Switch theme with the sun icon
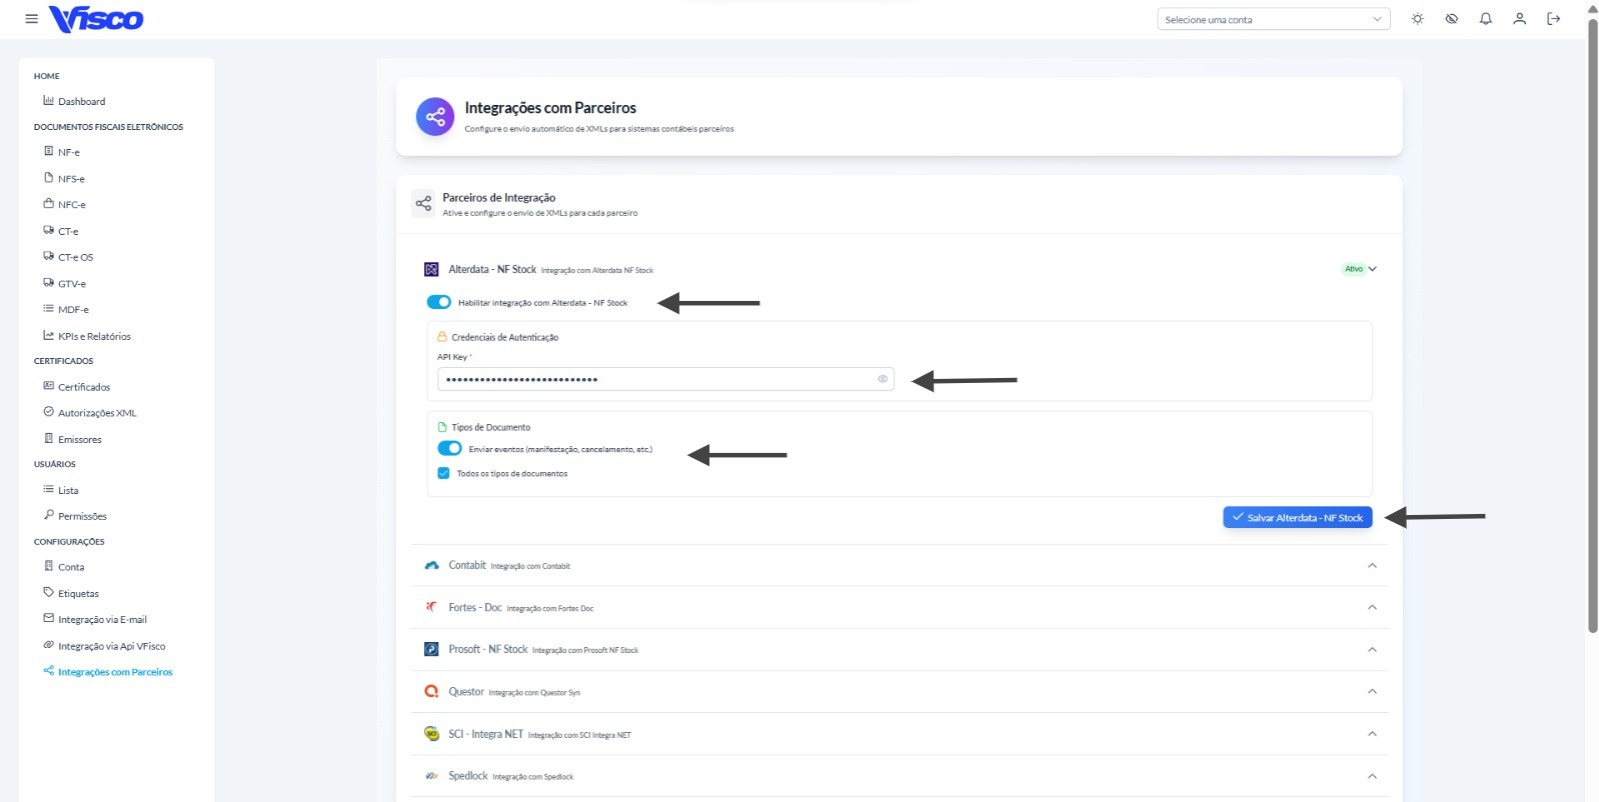 pos(1417,19)
